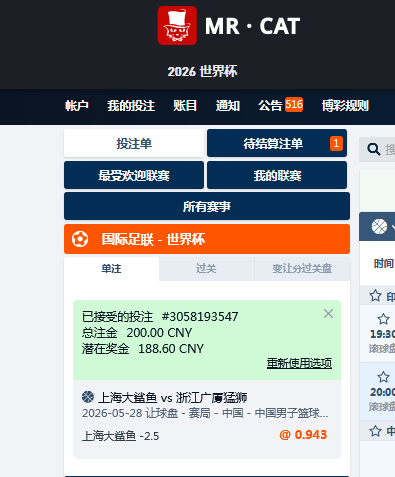Star the first league header row
The height and width of the screenshot is (477, 395).
pyautogui.click(x=375, y=296)
